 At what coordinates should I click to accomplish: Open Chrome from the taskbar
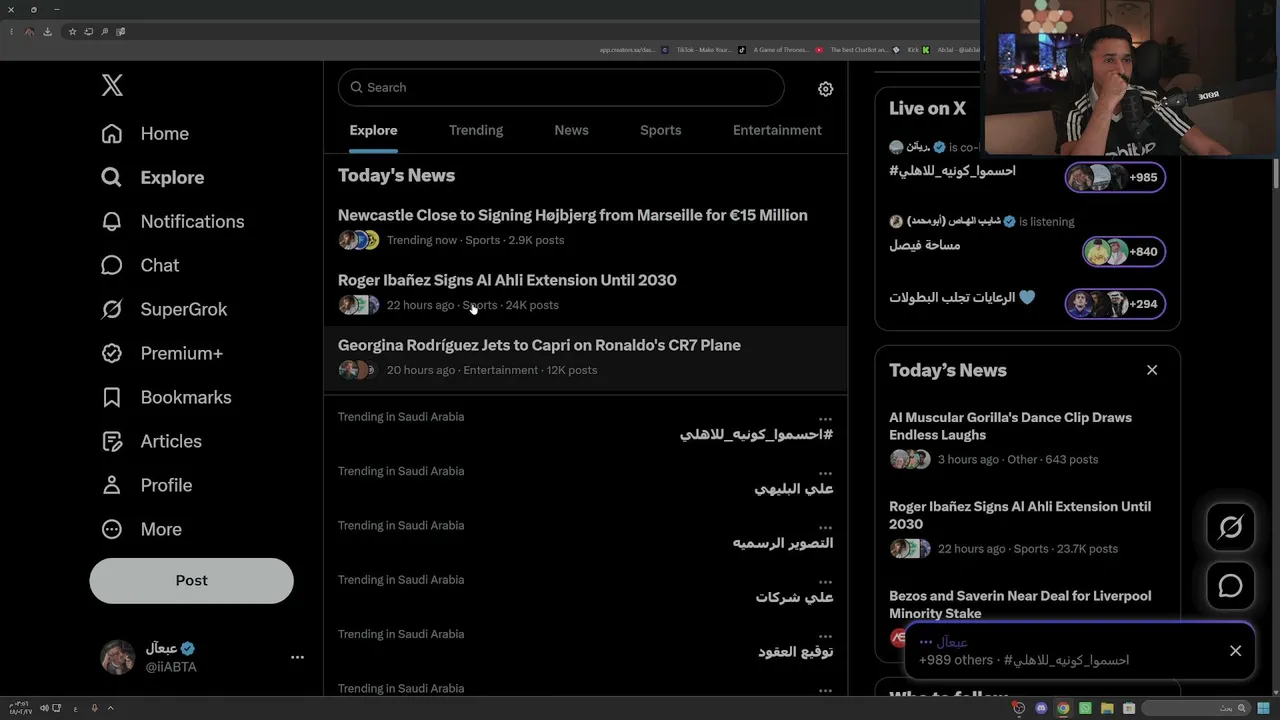point(1063,708)
